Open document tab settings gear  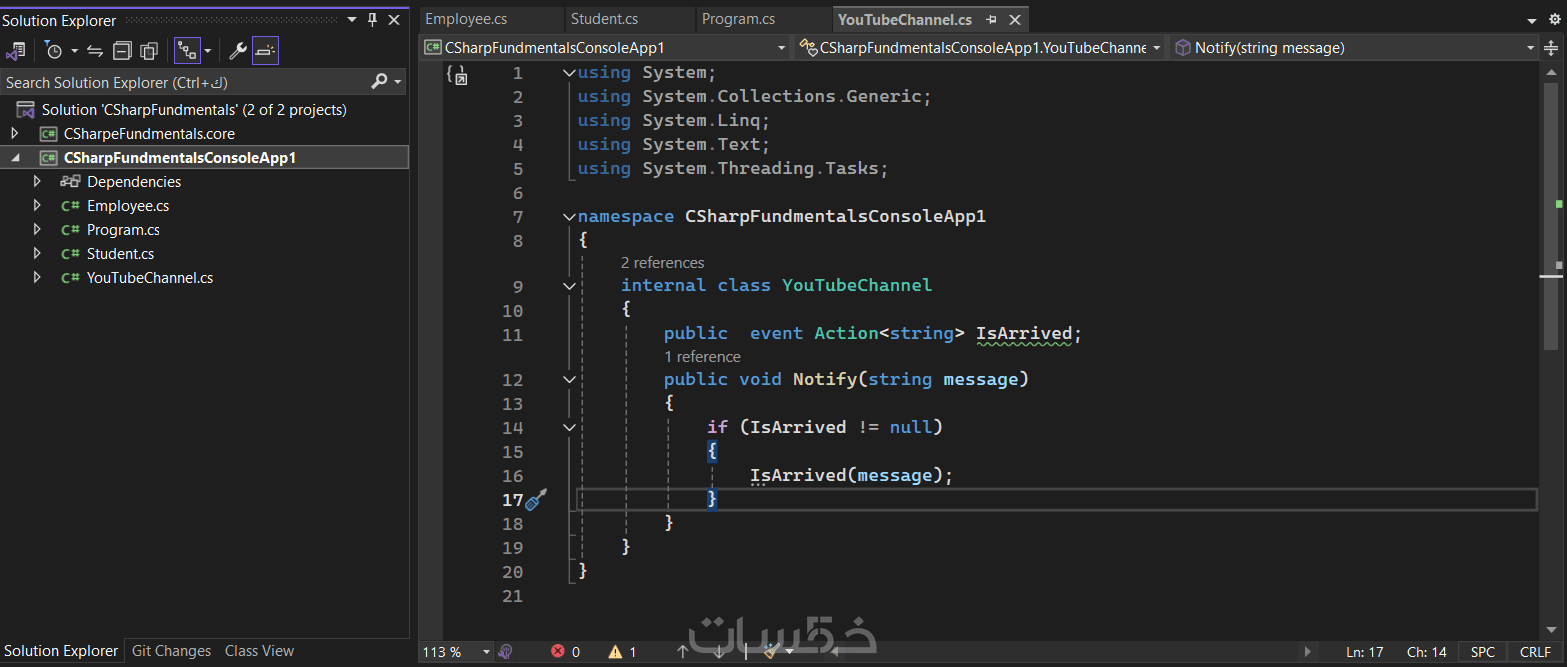point(1553,20)
